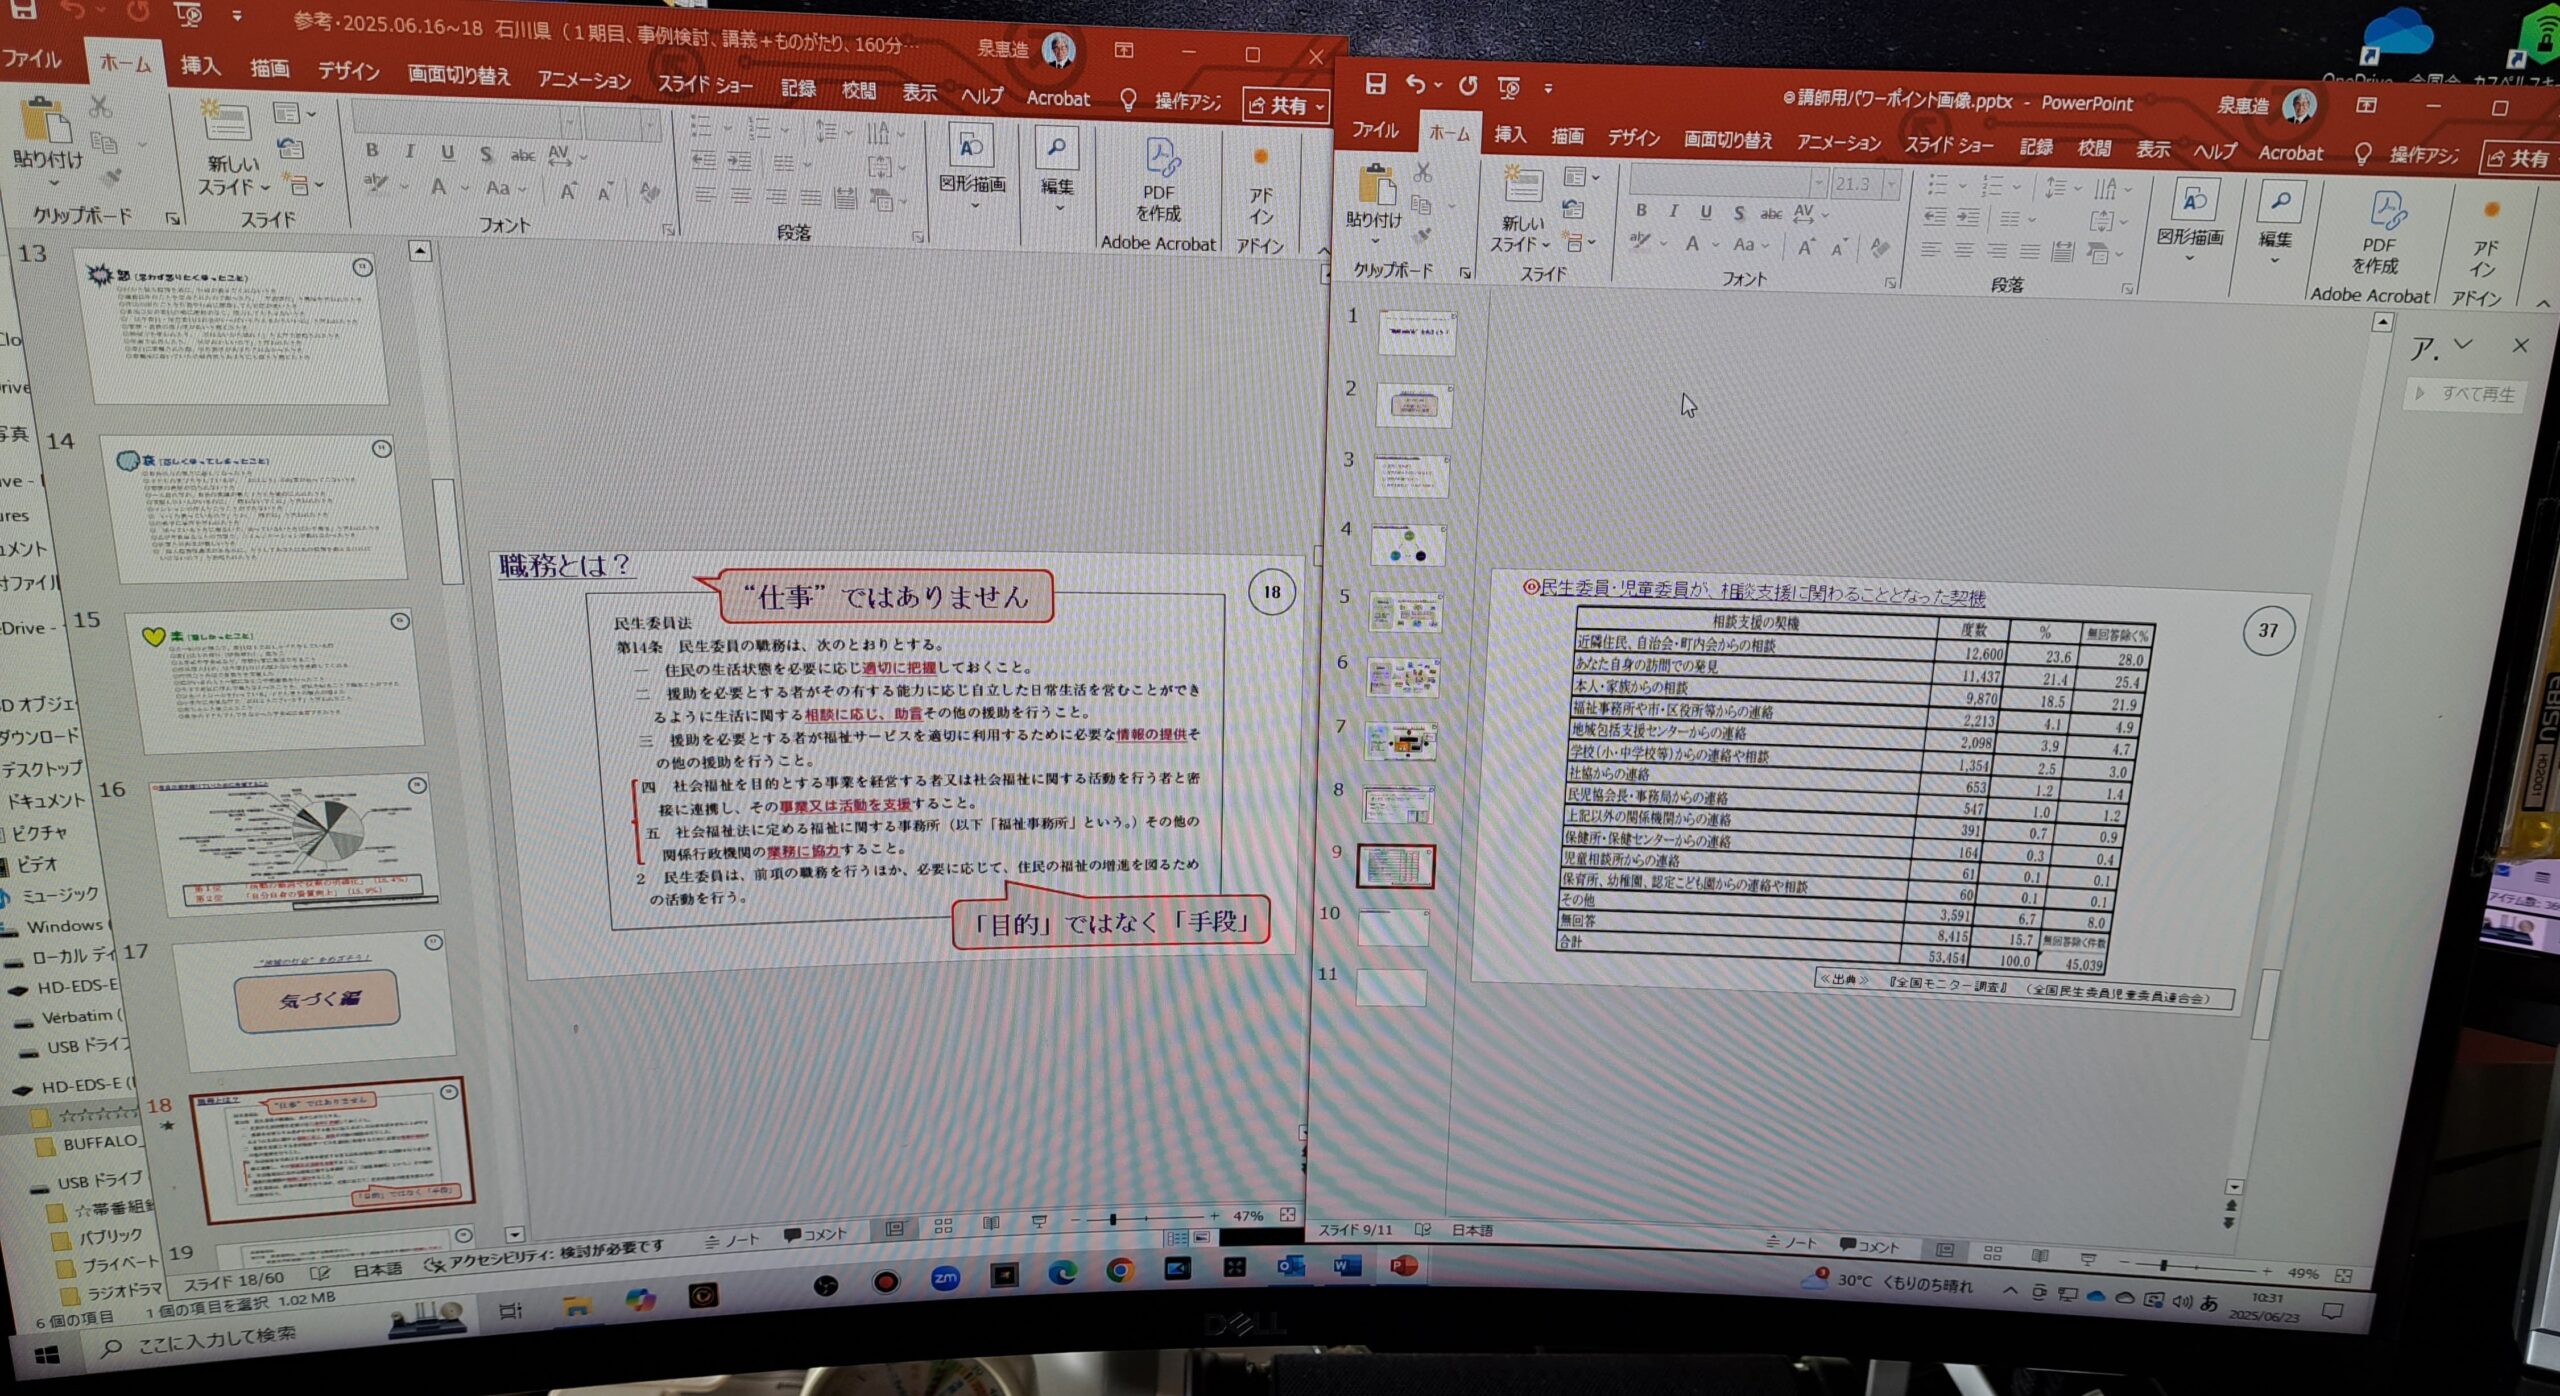Open font color dropdown in 講師用 window
The image size is (2560, 1396).
point(1714,245)
